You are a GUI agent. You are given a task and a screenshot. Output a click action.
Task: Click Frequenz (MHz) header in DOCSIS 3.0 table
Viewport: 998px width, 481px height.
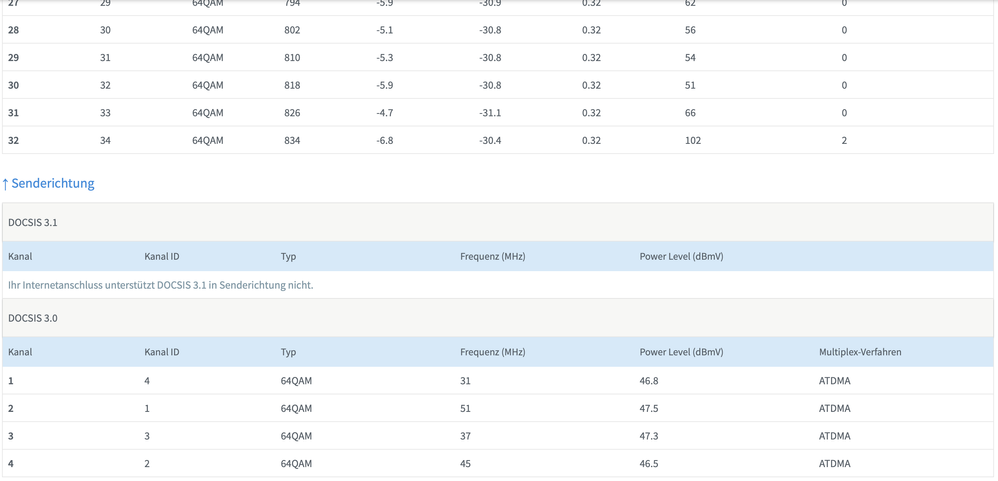click(x=492, y=352)
